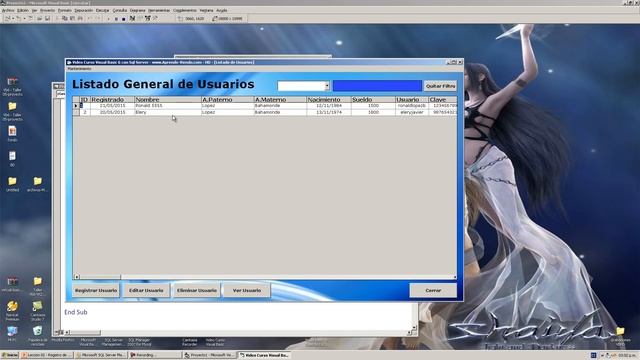Select the row with name Elery
640x360 pixels.
pos(264,112)
